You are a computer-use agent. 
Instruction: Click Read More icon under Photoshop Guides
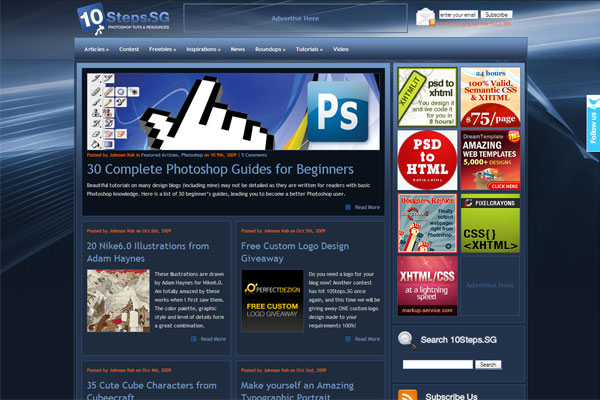pyautogui.click(x=348, y=207)
